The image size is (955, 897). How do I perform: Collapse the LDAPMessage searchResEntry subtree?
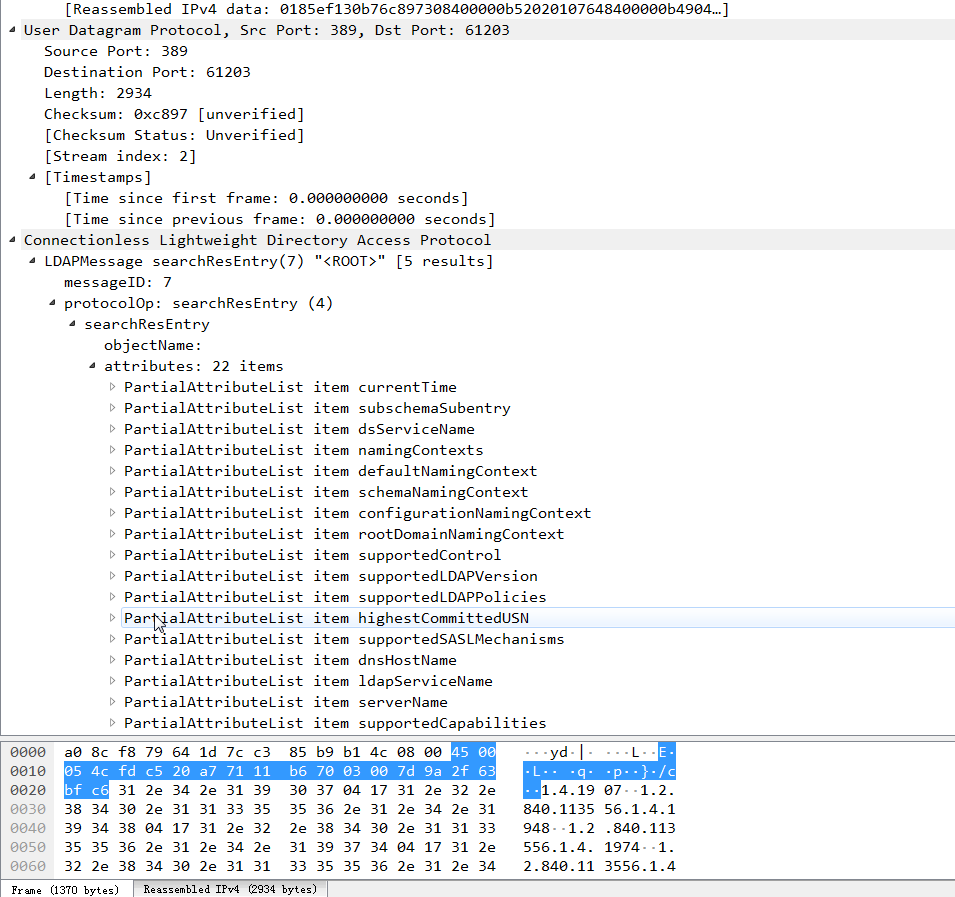tap(32, 261)
